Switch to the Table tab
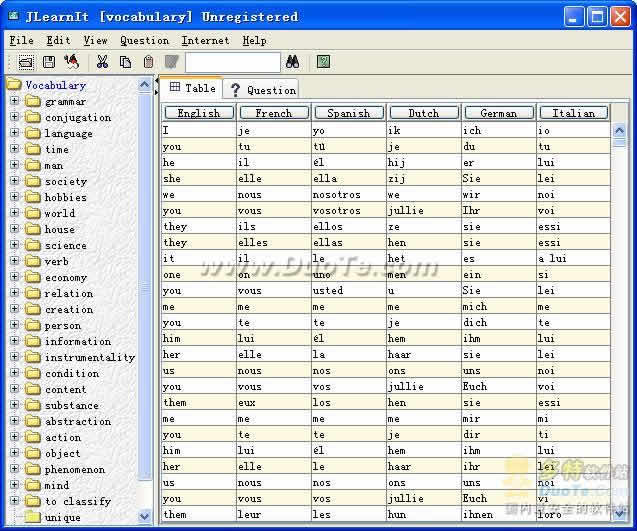637x531 pixels. (192, 88)
